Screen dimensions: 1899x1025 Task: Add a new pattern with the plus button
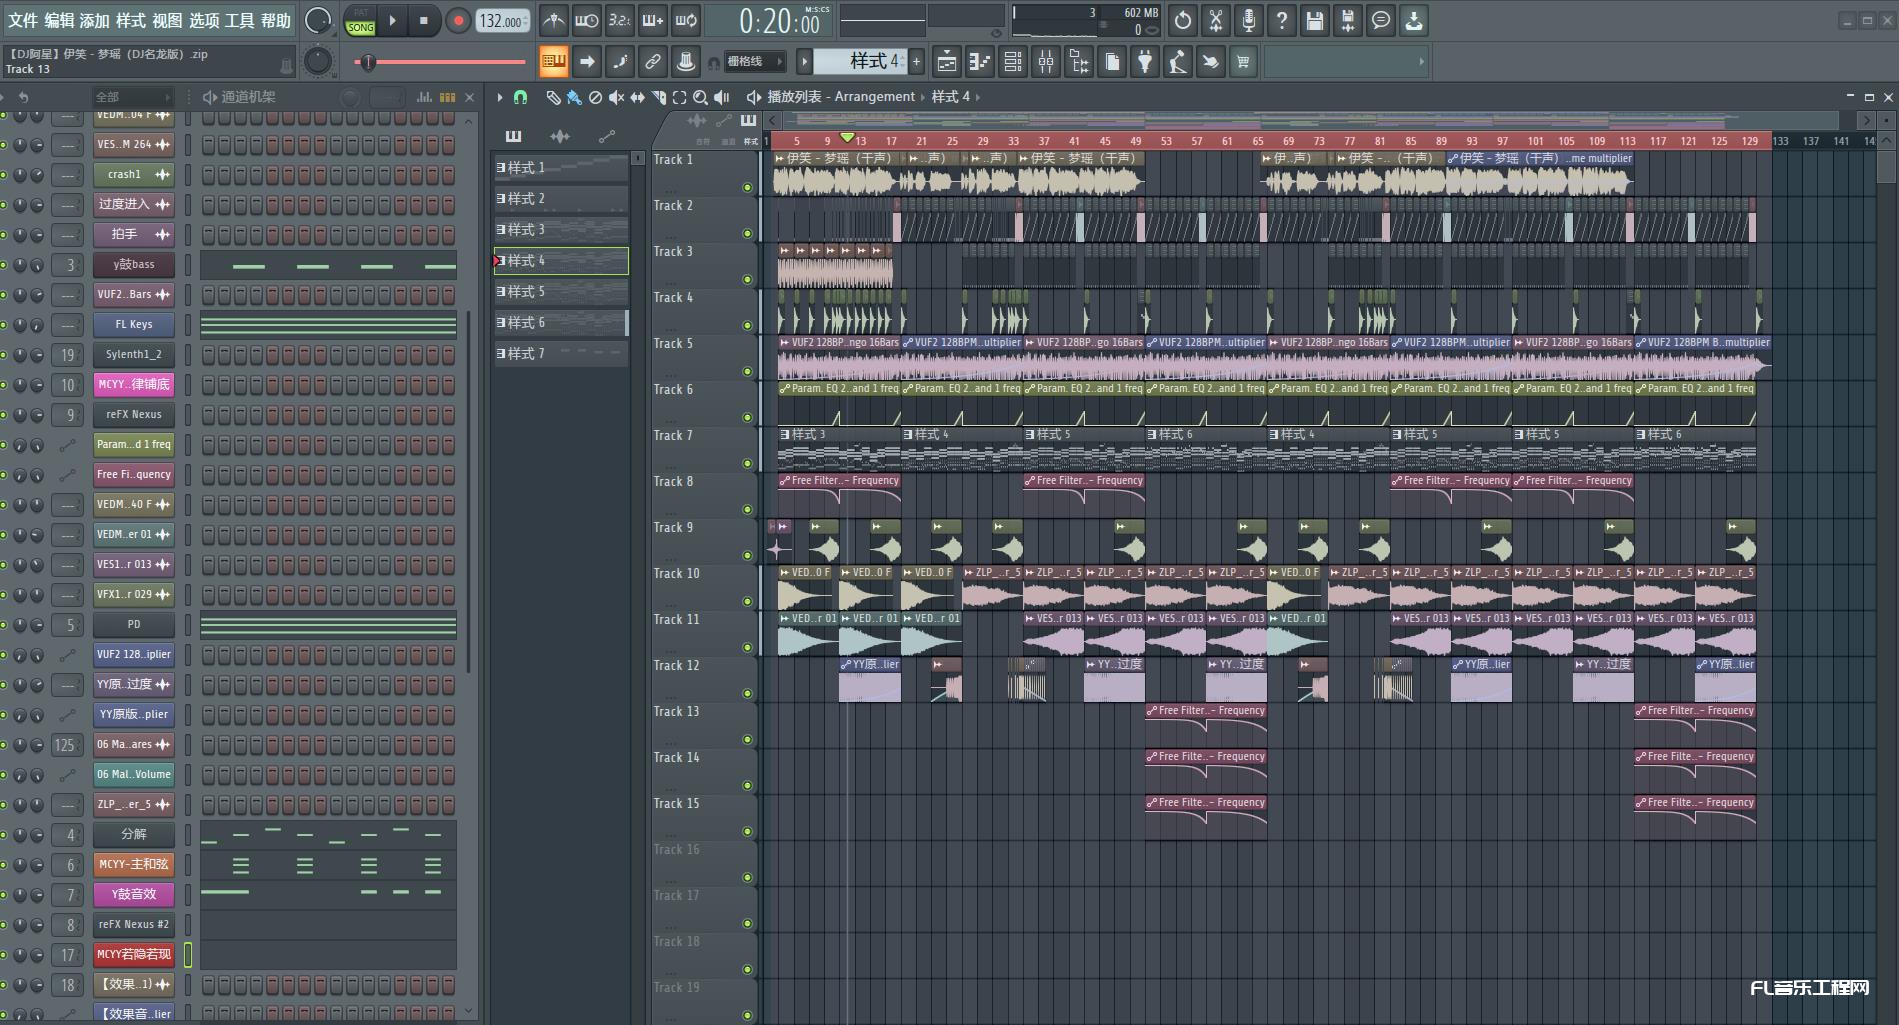tap(916, 62)
